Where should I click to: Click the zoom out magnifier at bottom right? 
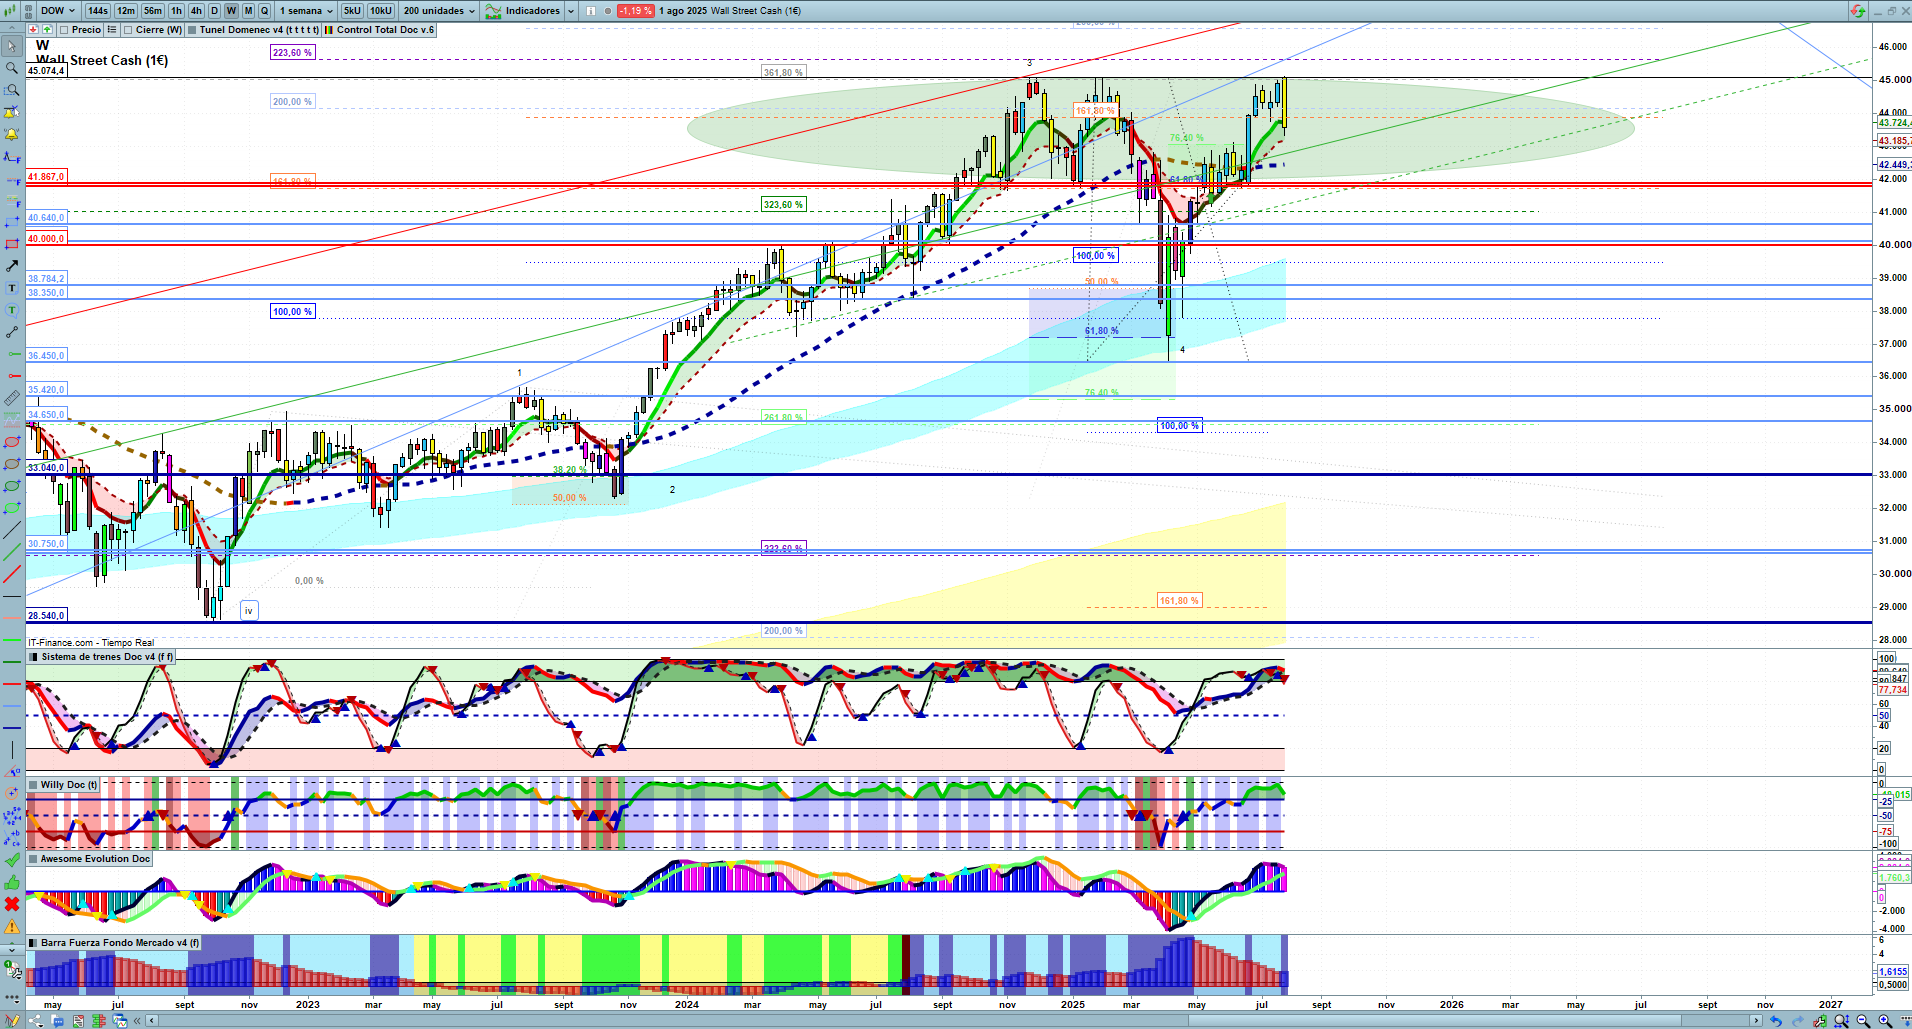tap(1863, 1021)
